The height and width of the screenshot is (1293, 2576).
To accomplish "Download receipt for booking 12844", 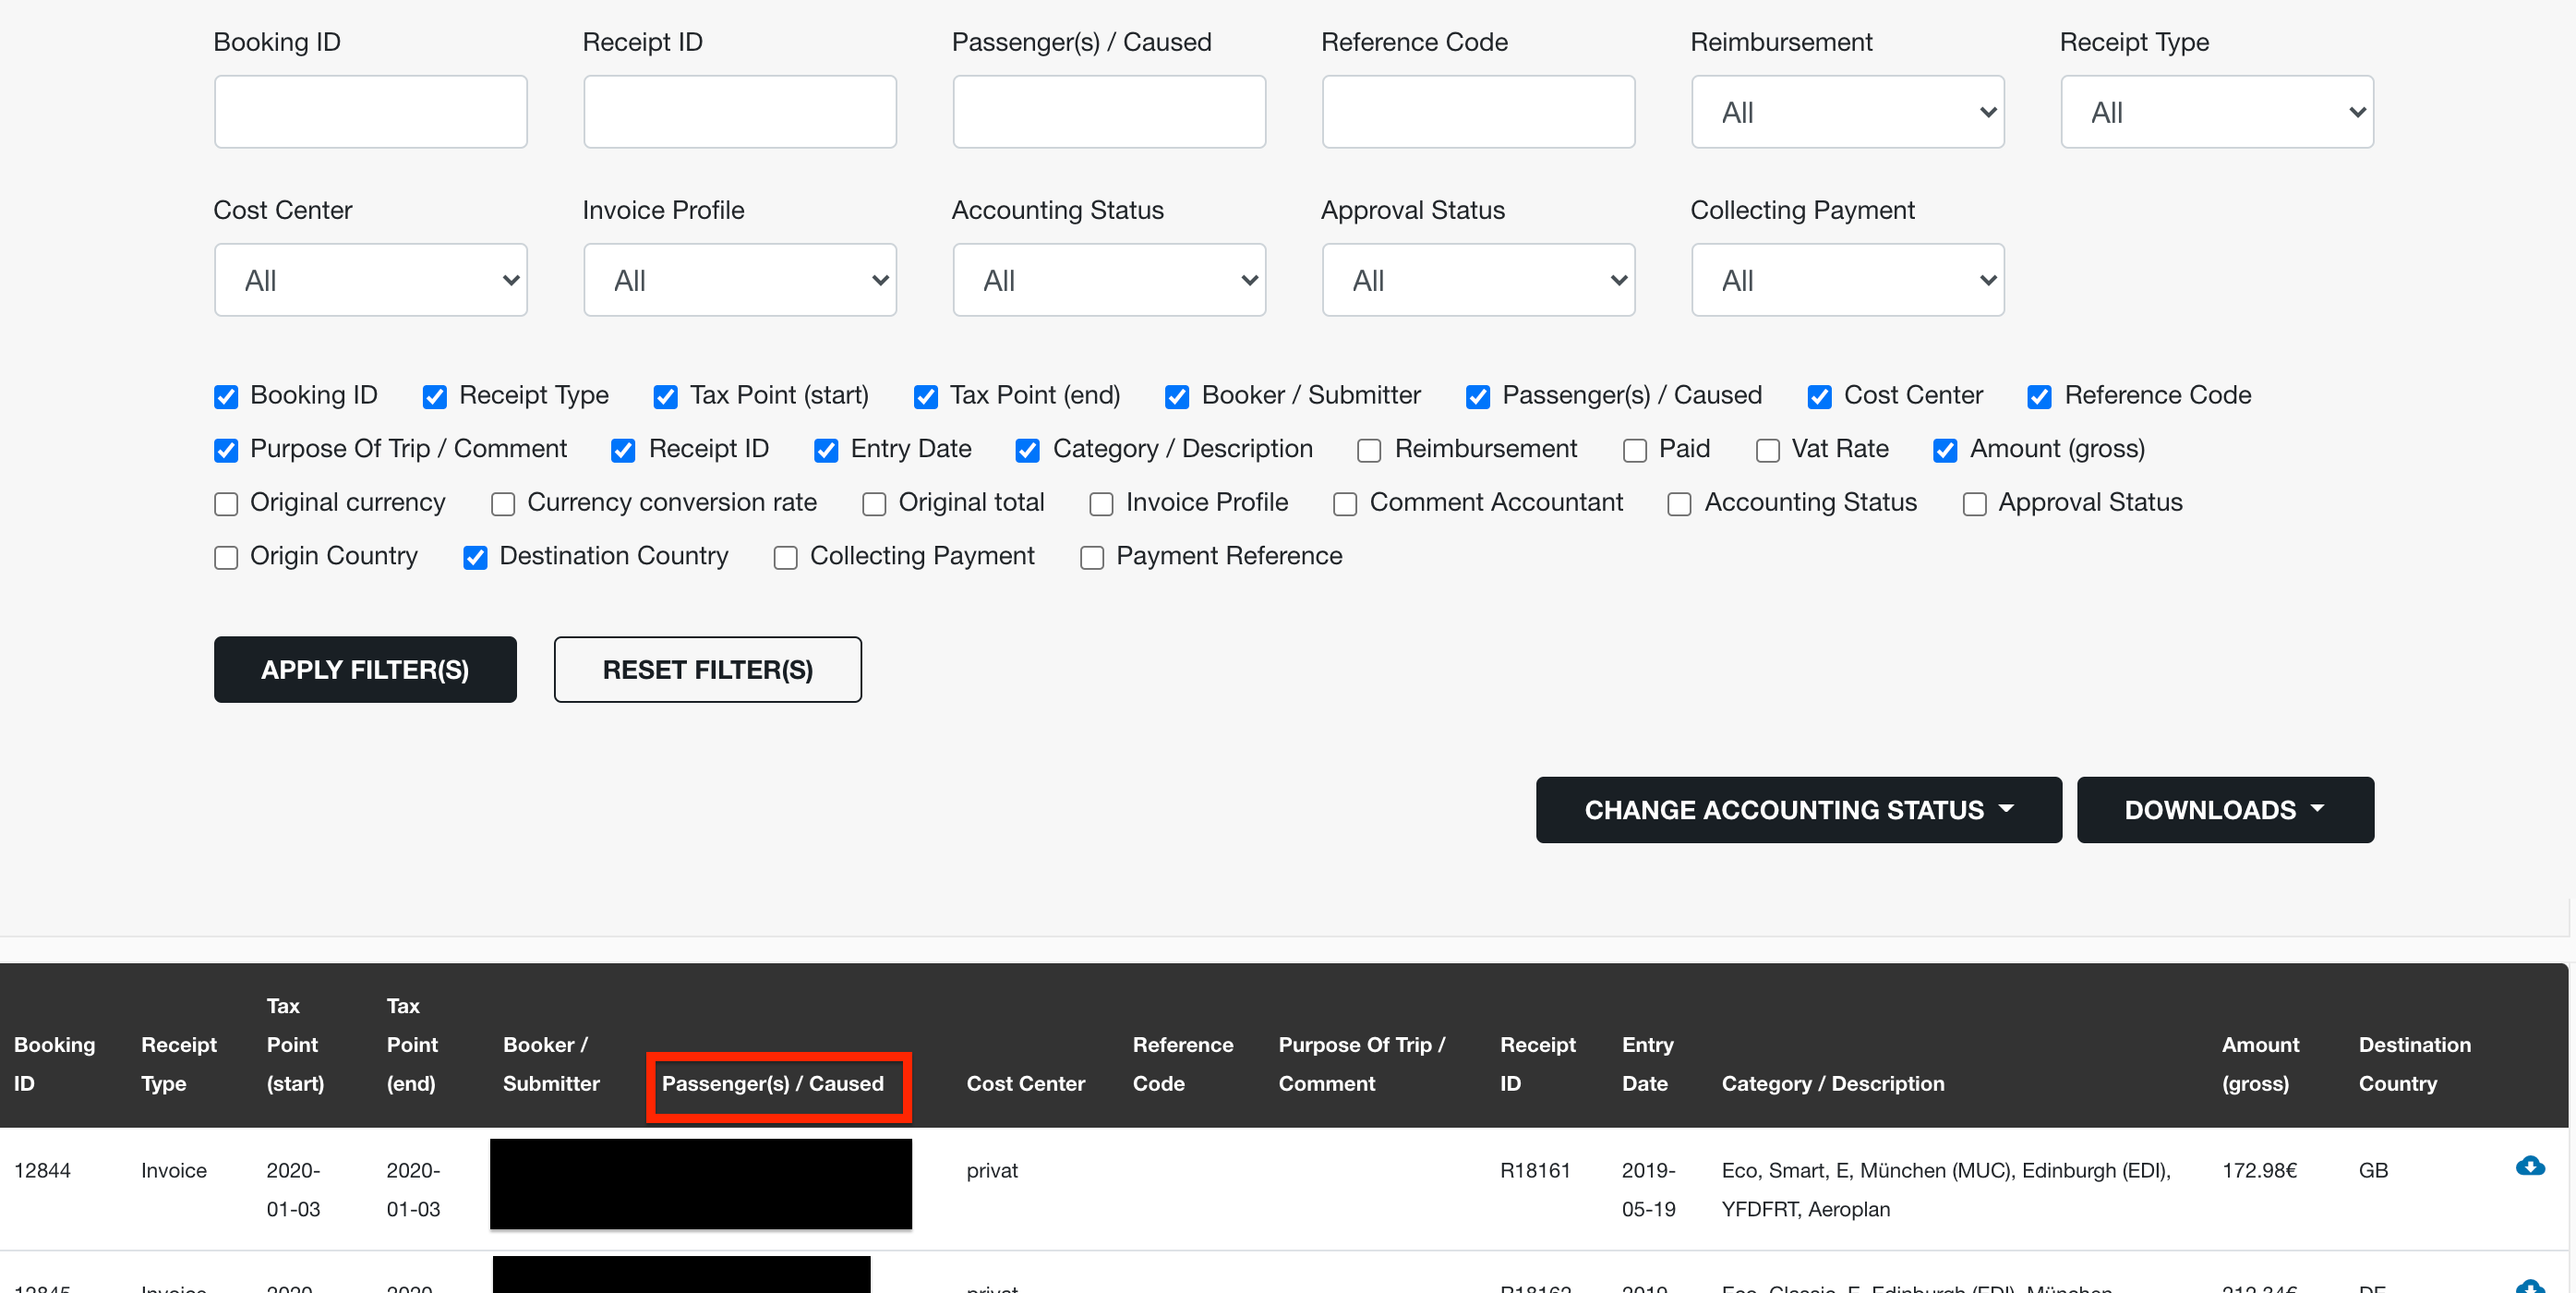I will pyautogui.click(x=2529, y=1166).
